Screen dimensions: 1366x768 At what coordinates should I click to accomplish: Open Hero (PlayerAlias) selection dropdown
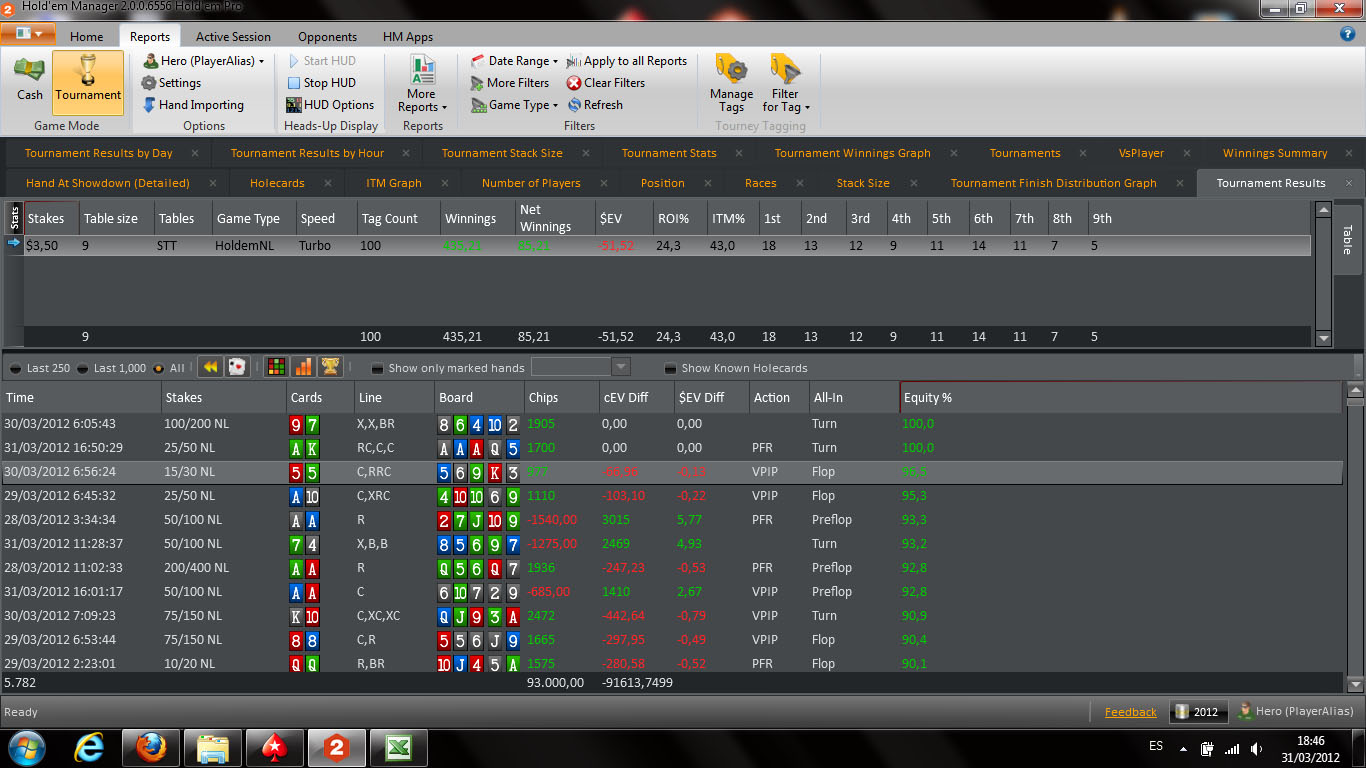point(204,61)
